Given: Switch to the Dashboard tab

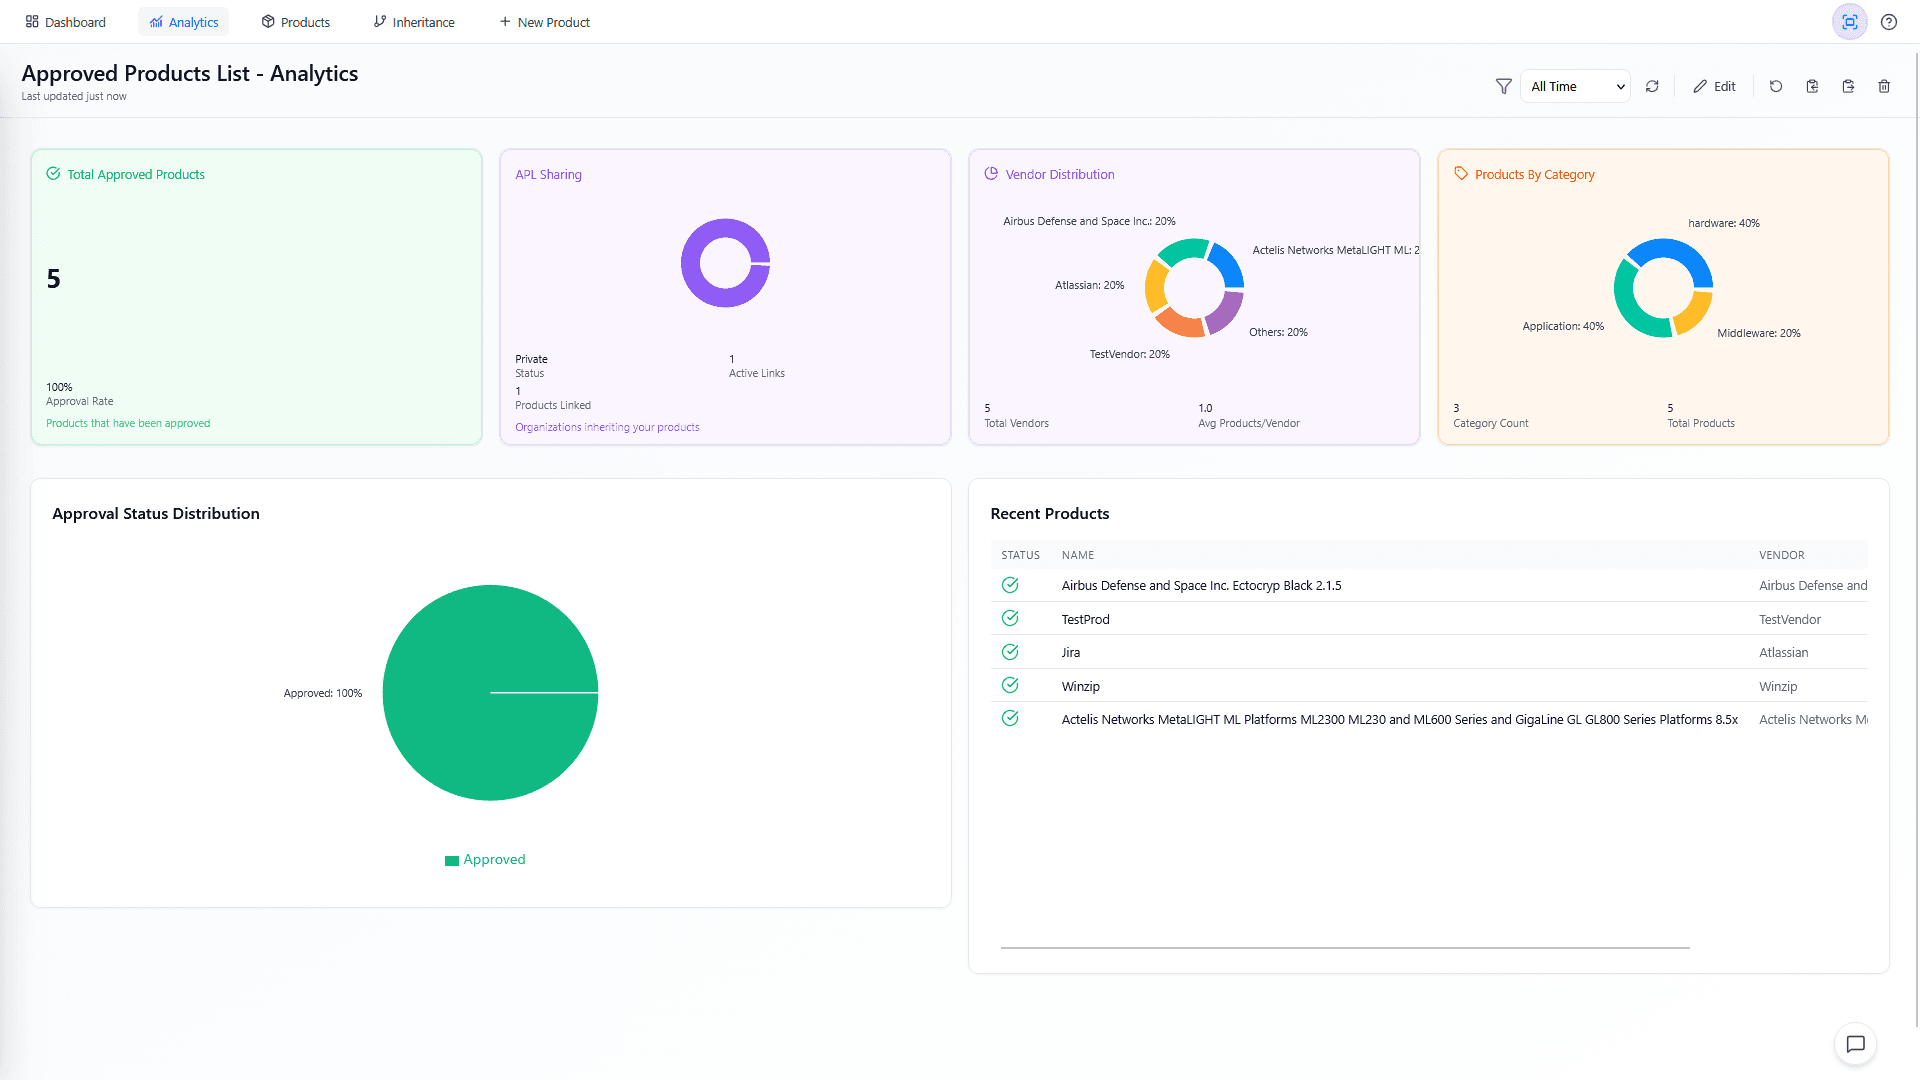Looking at the screenshot, I should point(65,21).
